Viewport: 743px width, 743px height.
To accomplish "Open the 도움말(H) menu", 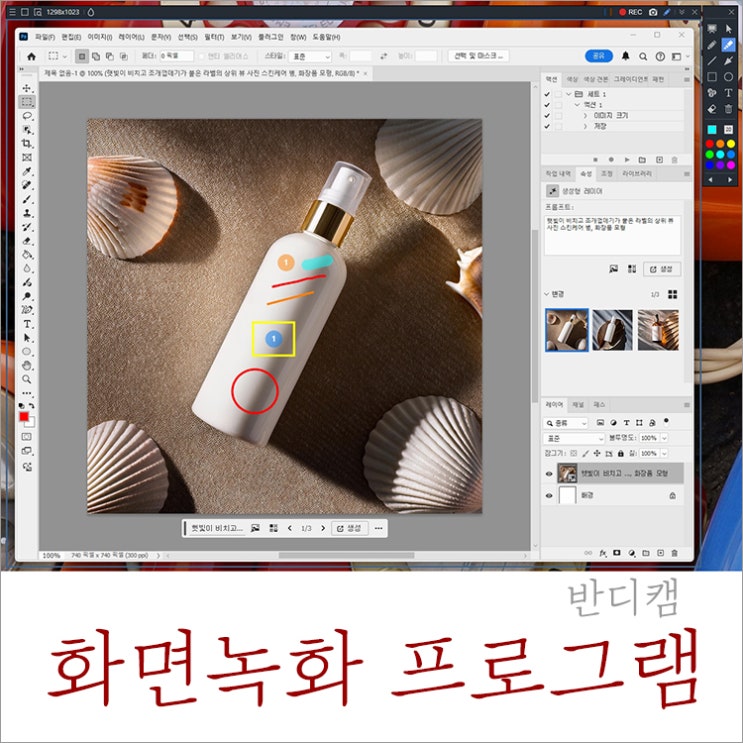I will coord(326,37).
